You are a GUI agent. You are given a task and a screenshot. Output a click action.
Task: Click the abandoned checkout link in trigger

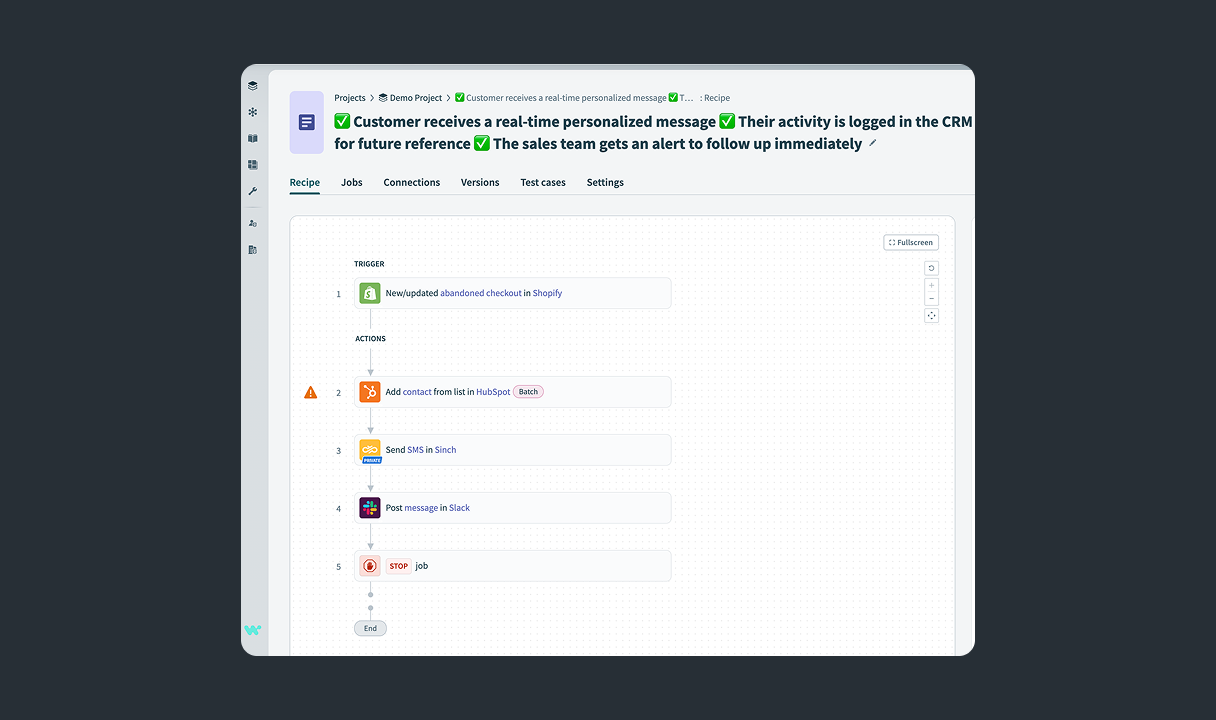(x=481, y=293)
